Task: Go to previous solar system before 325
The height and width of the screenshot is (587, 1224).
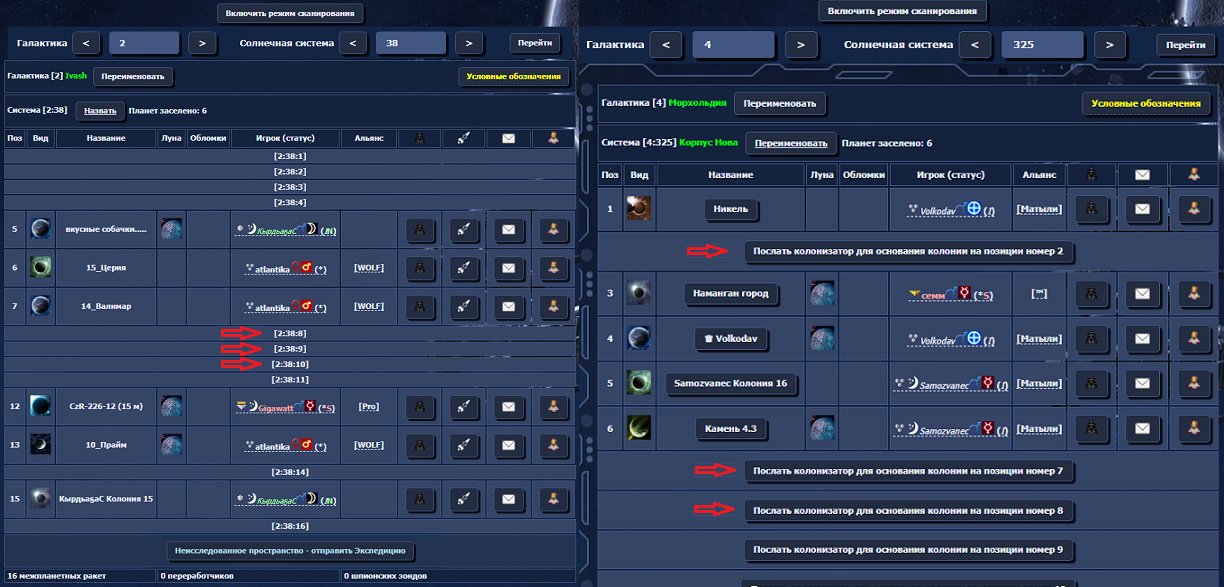Action: tap(975, 45)
